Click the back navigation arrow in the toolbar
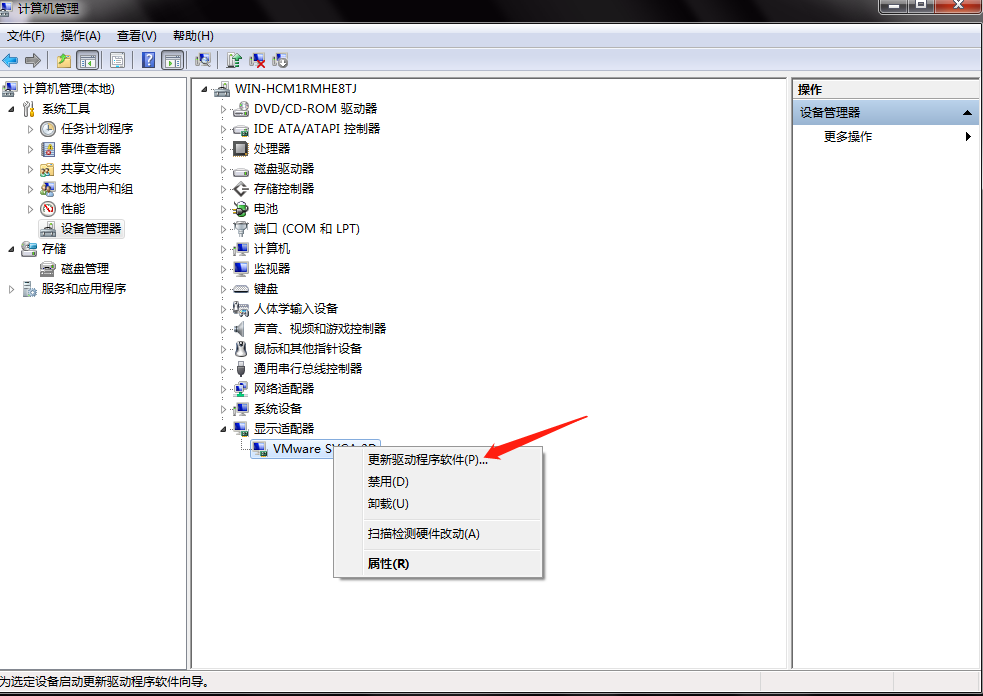983x696 pixels. click(x=10, y=60)
